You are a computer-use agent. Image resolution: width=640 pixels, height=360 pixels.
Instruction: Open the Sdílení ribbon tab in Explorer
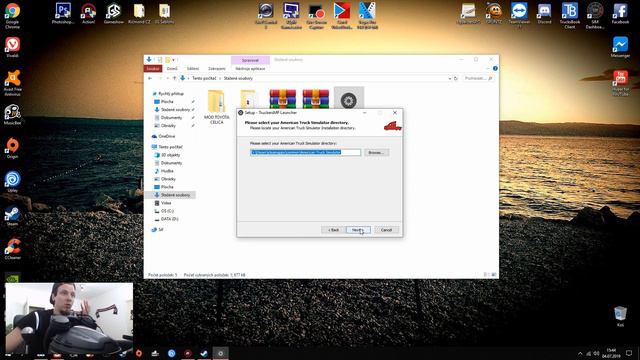pos(193,69)
